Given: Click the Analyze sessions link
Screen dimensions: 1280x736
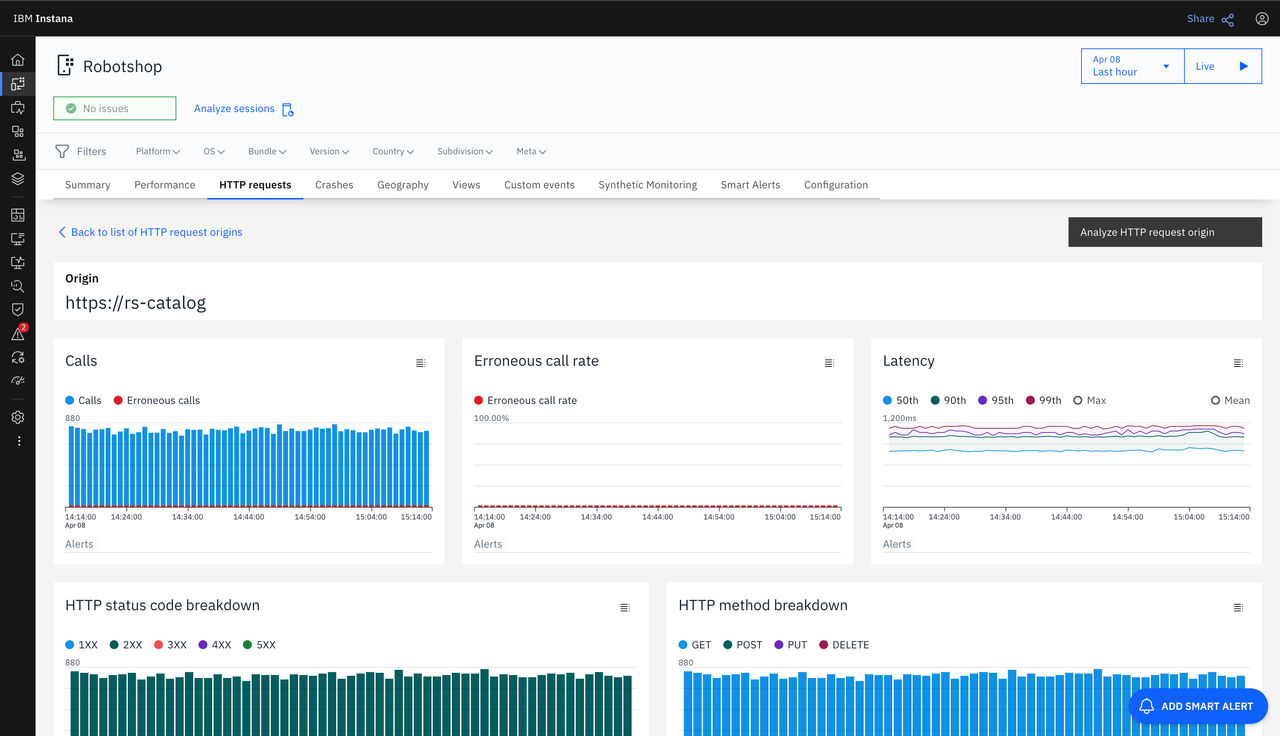Looking at the screenshot, I should click(x=234, y=109).
